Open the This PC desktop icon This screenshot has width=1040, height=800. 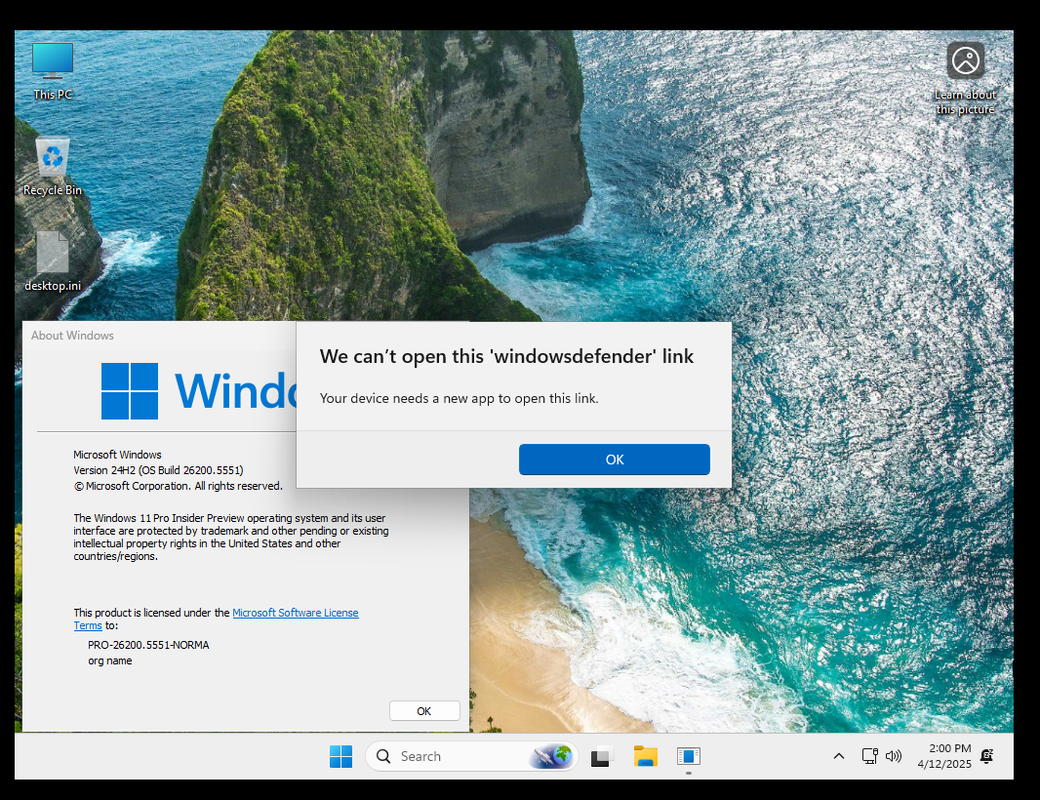[x=52, y=71]
